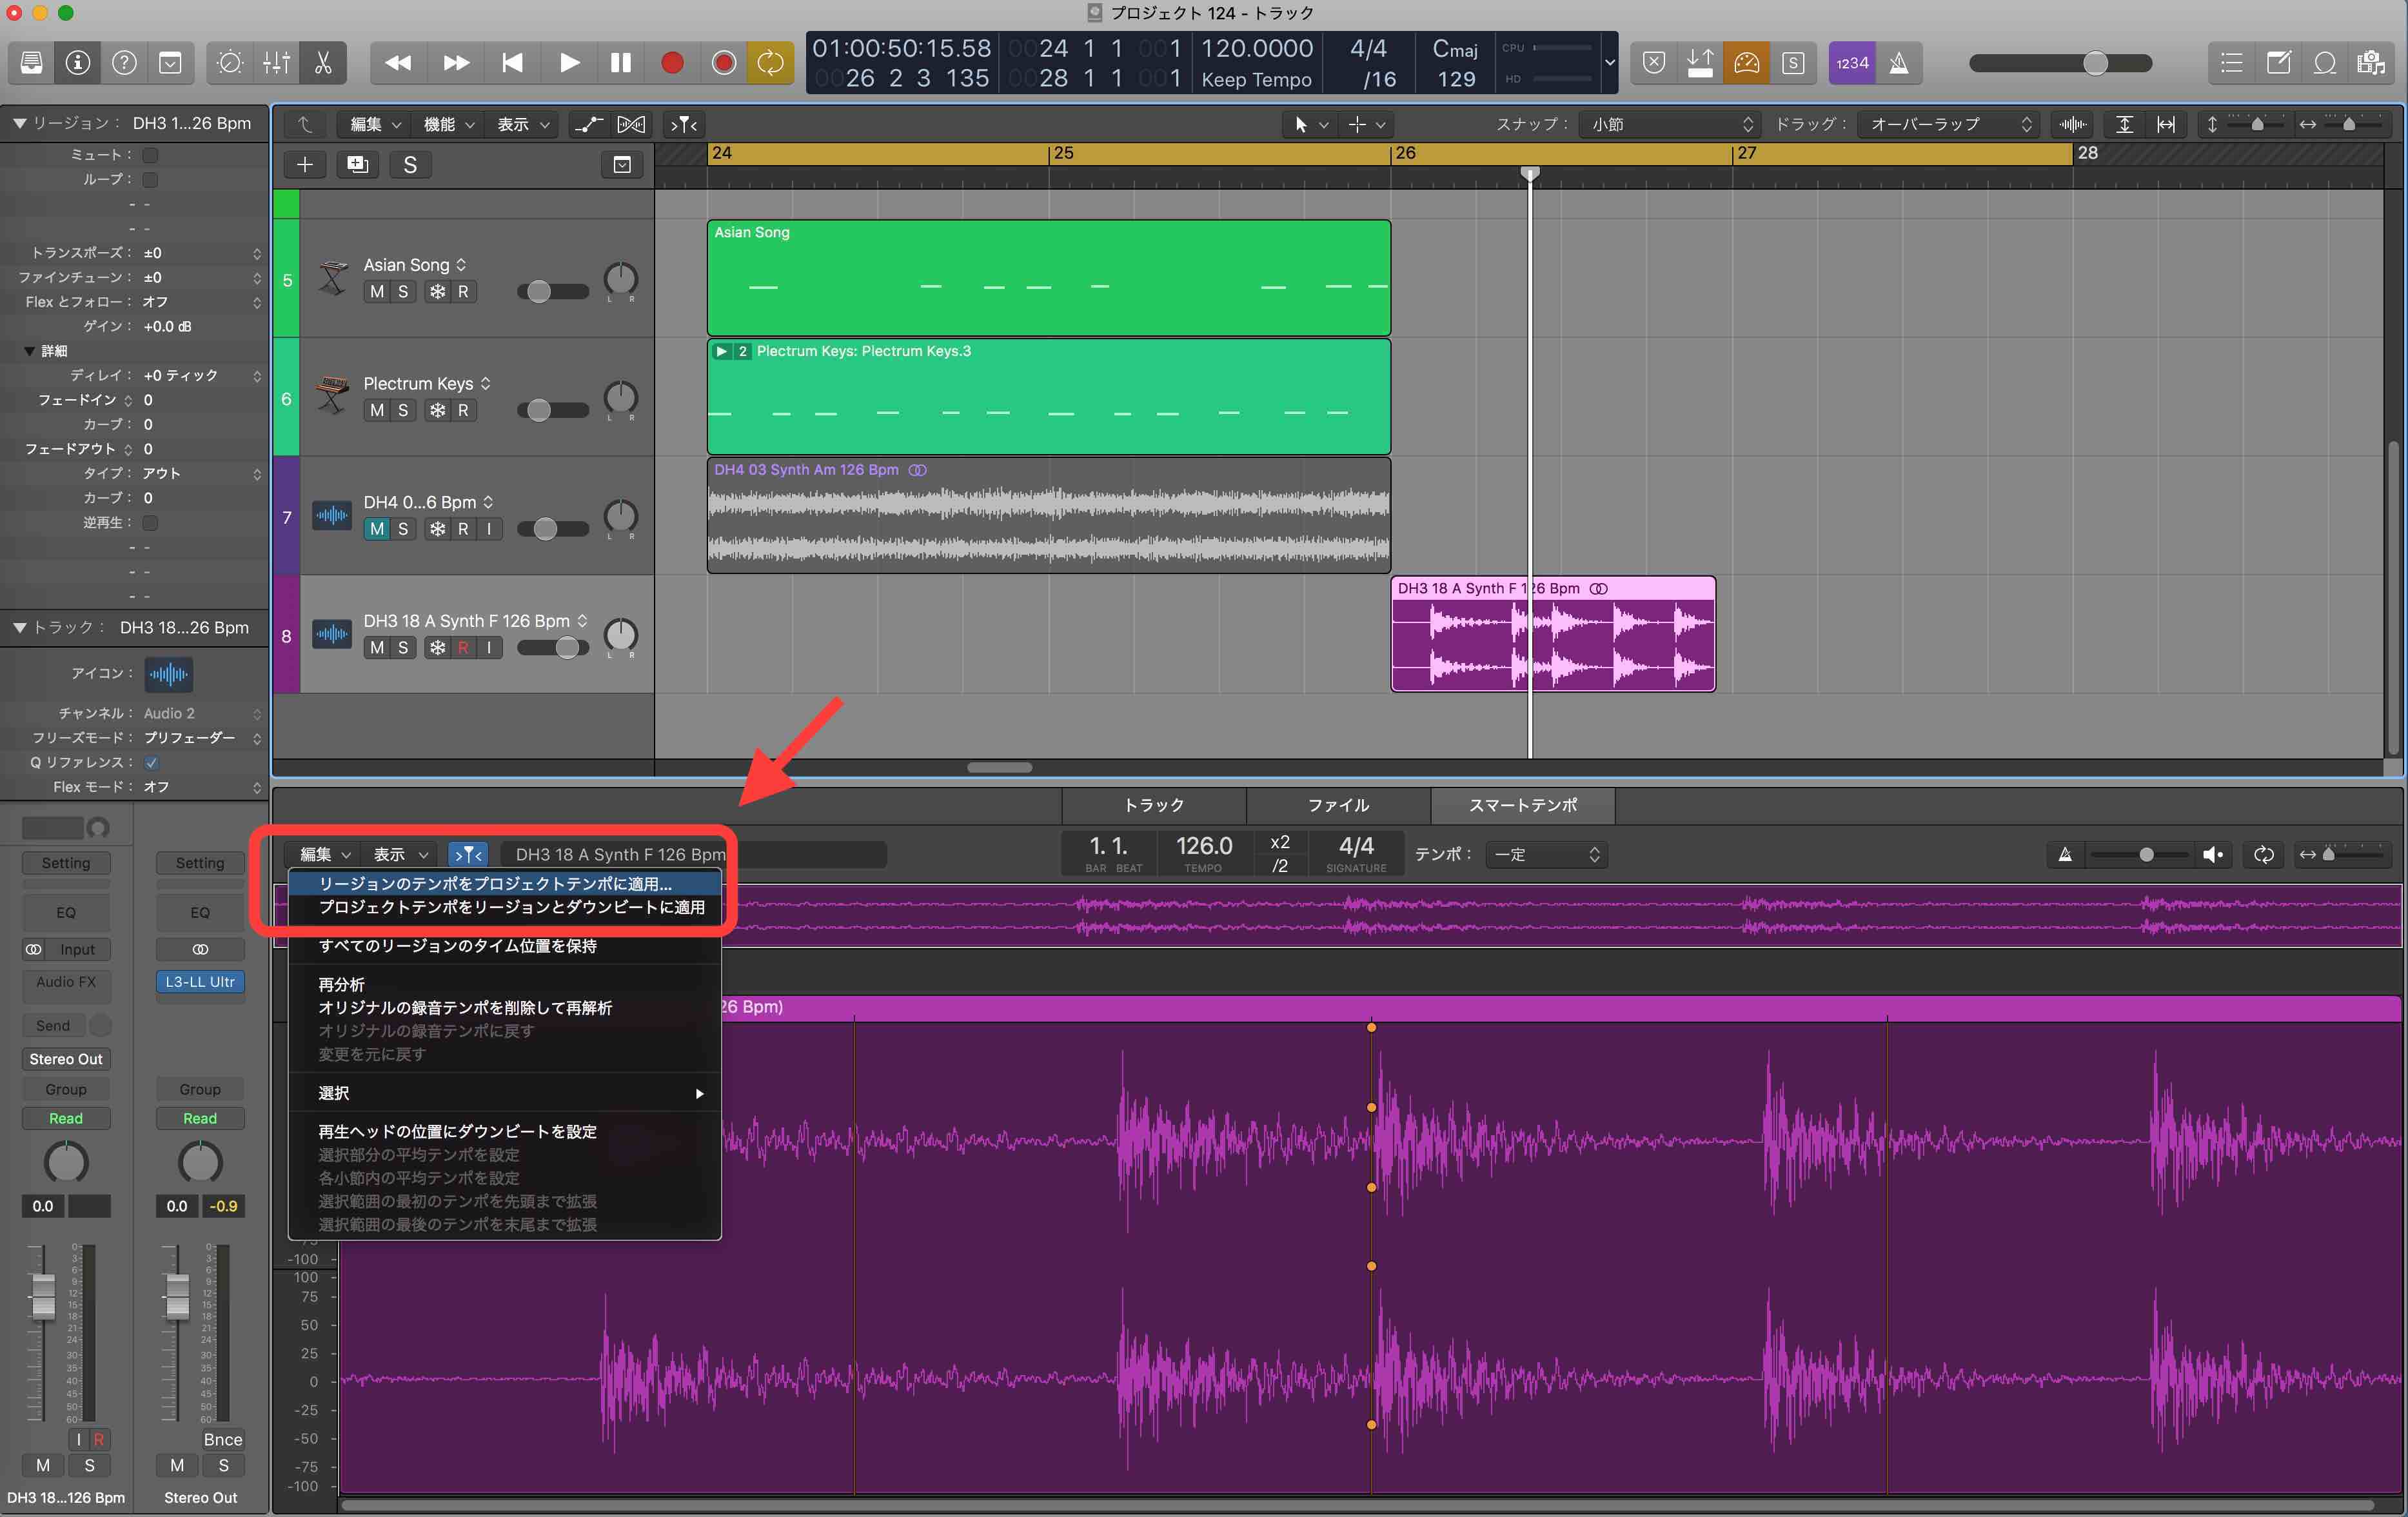Check the ミュート region checkbox
Image resolution: width=2408 pixels, height=1517 pixels.
pyautogui.click(x=151, y=155)
